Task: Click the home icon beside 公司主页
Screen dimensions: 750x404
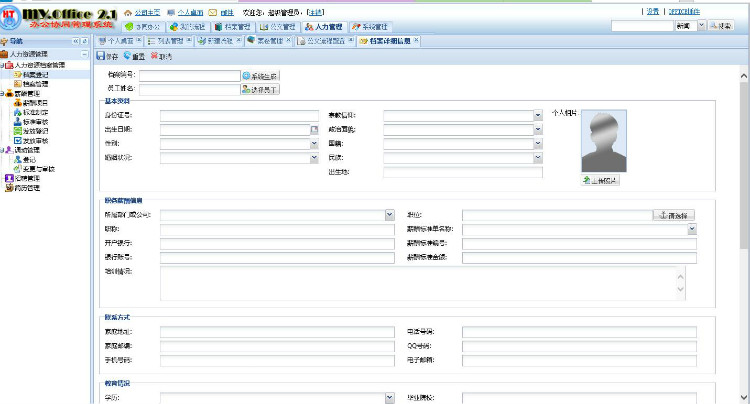Action: [x=128, y=13]
